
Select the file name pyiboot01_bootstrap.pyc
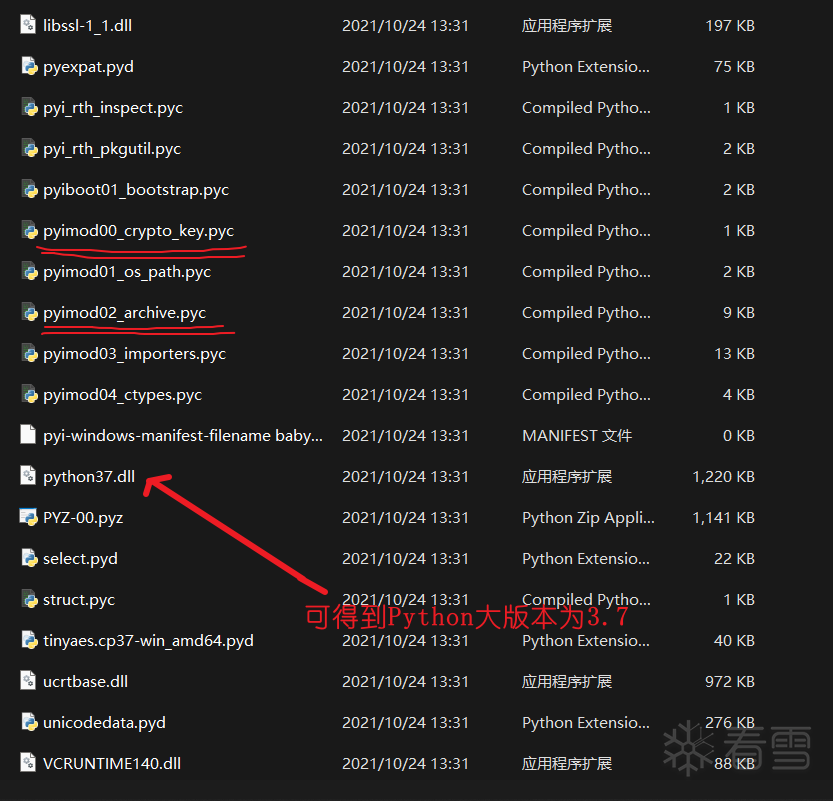[136, 190]
